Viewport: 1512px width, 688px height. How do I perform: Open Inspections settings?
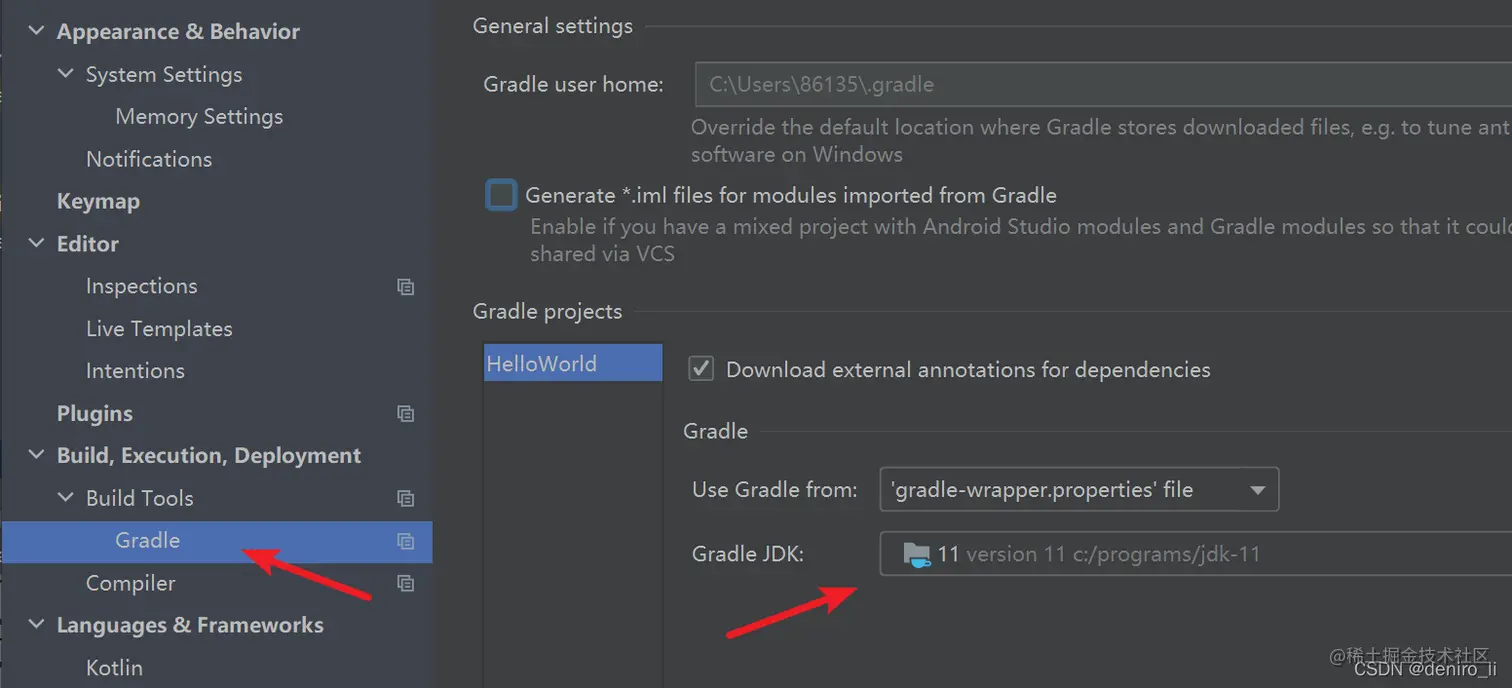[x=142, y=286]
